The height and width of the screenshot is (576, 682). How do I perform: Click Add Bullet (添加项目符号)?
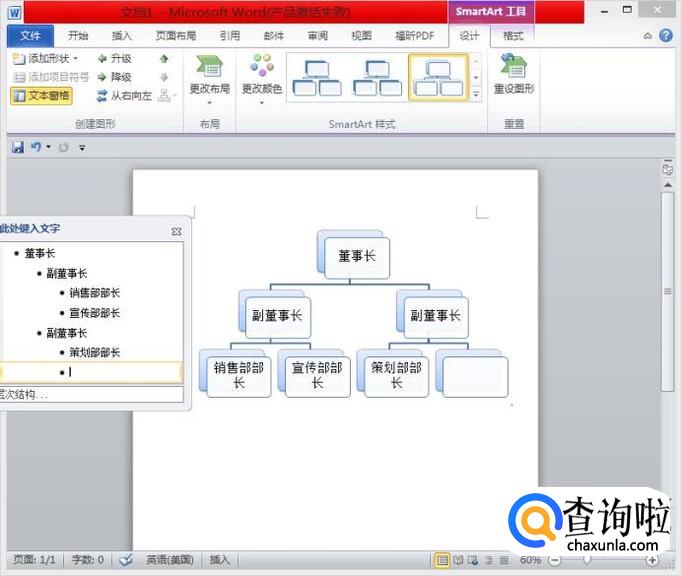tap(50, 77)
